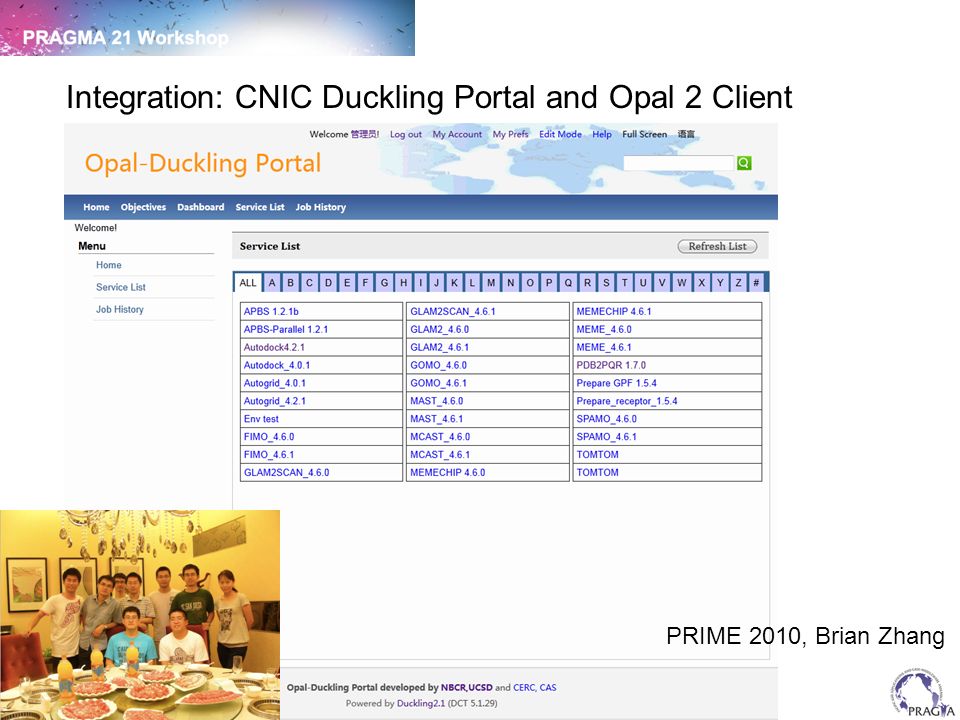Select the B alphabet filter tab
Image resolution: width=960 pixels, height=720 pixels.
(x=291, y=282)
